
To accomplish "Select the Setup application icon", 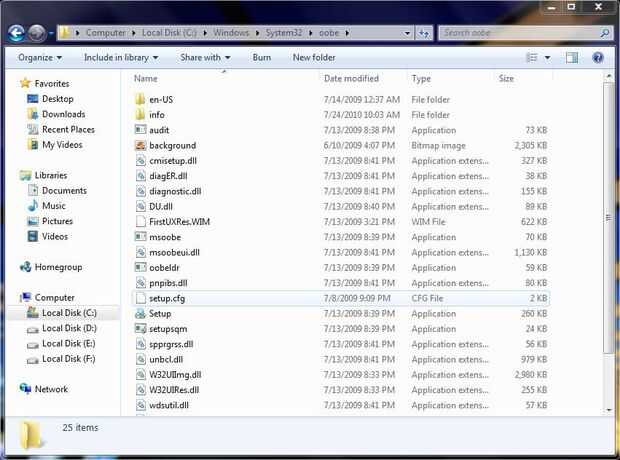I will click(140, 314).
